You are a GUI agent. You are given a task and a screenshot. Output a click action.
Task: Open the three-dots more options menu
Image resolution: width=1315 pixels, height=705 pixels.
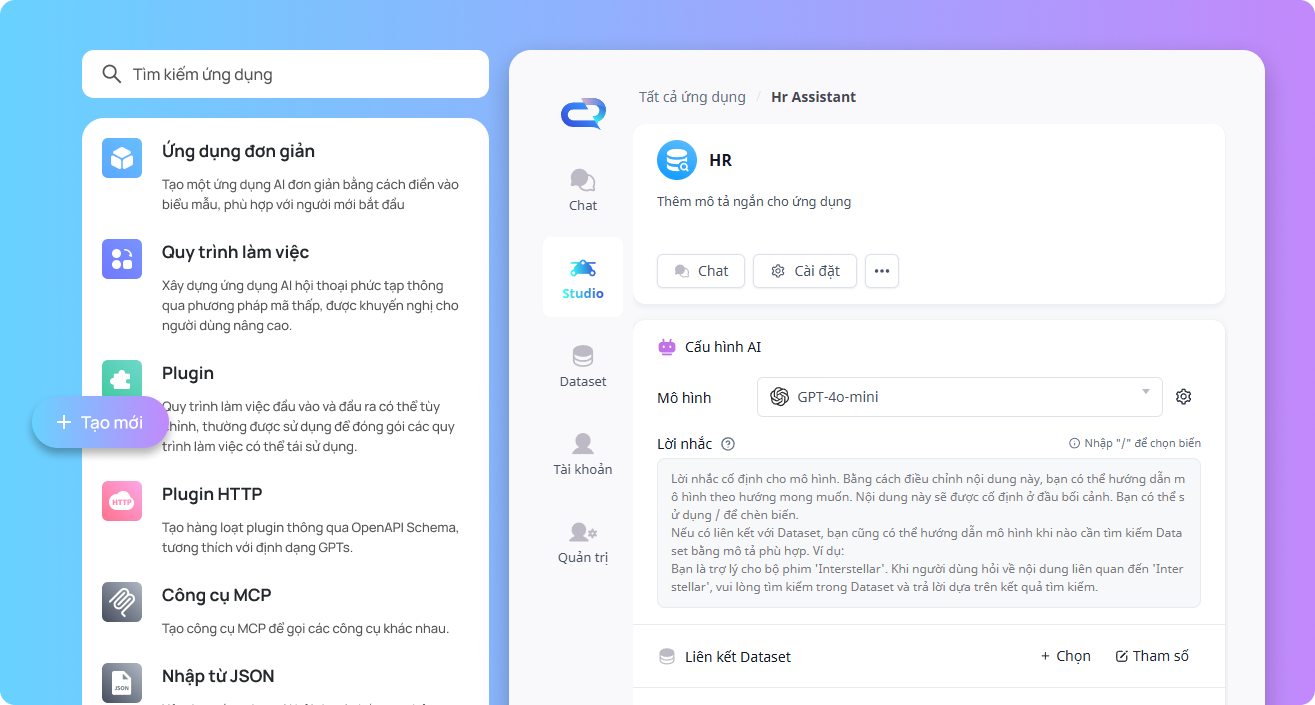881,271
